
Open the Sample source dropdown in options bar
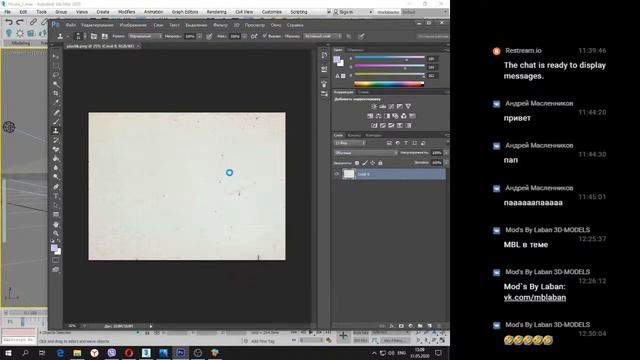coord(322,36)
